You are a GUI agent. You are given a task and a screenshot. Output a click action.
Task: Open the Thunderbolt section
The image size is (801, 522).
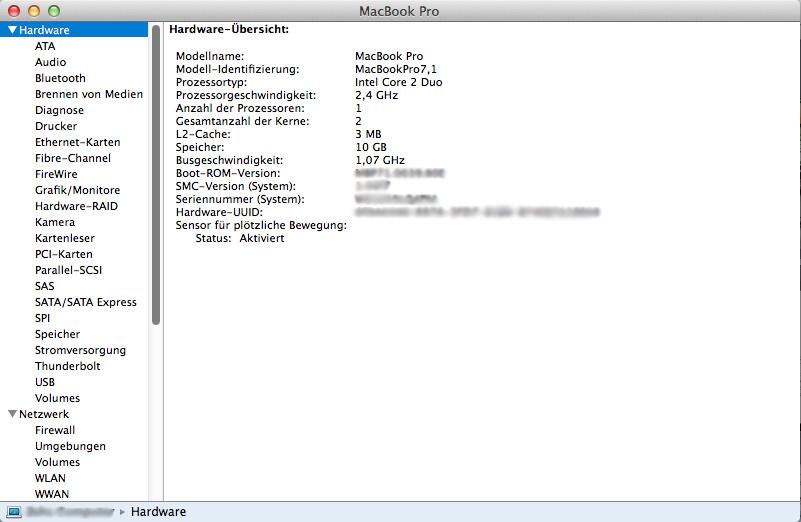pyautogui.click(x=67, y=366)
